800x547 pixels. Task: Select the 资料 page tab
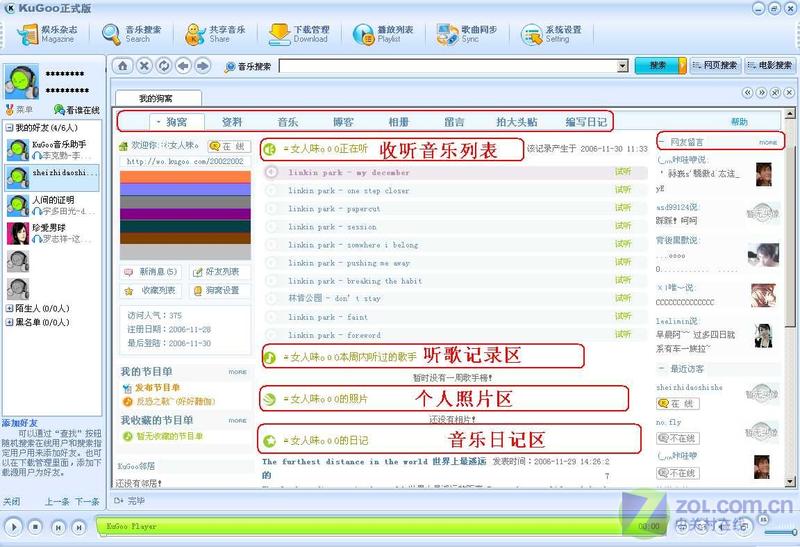click(x=232, y=122)
